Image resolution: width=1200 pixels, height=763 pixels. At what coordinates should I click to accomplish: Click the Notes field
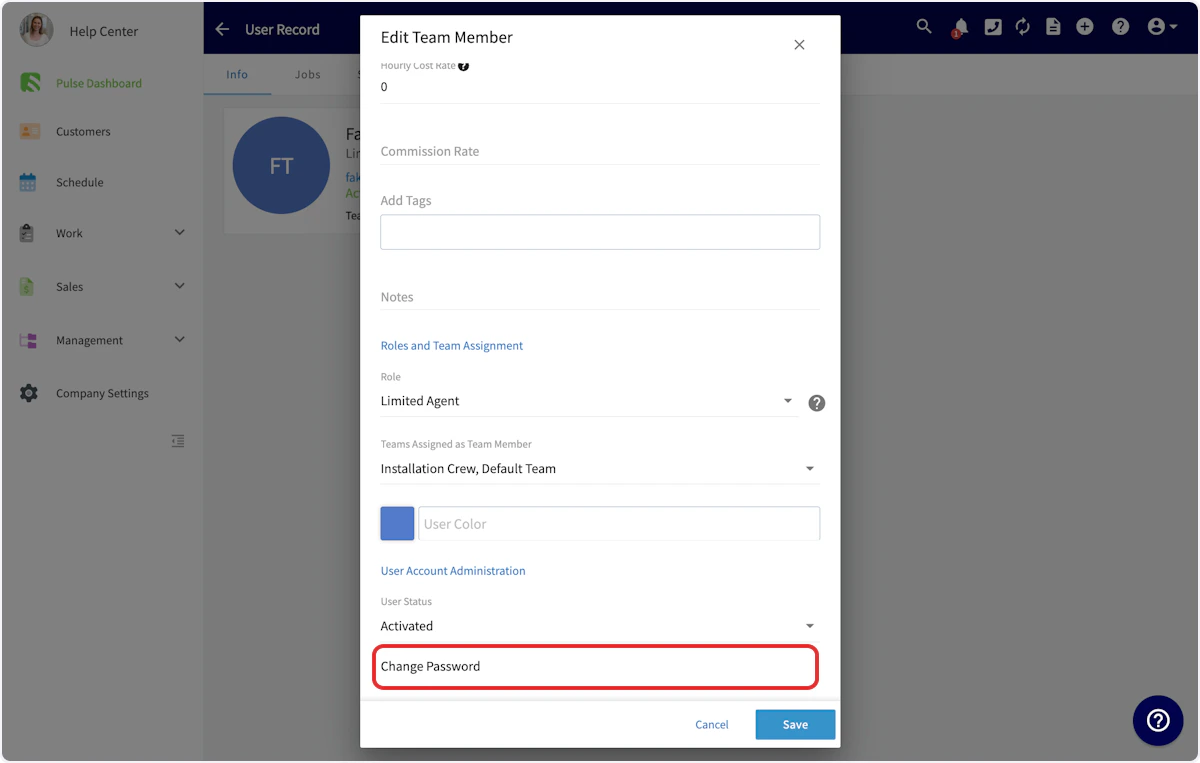coord(600,297)
